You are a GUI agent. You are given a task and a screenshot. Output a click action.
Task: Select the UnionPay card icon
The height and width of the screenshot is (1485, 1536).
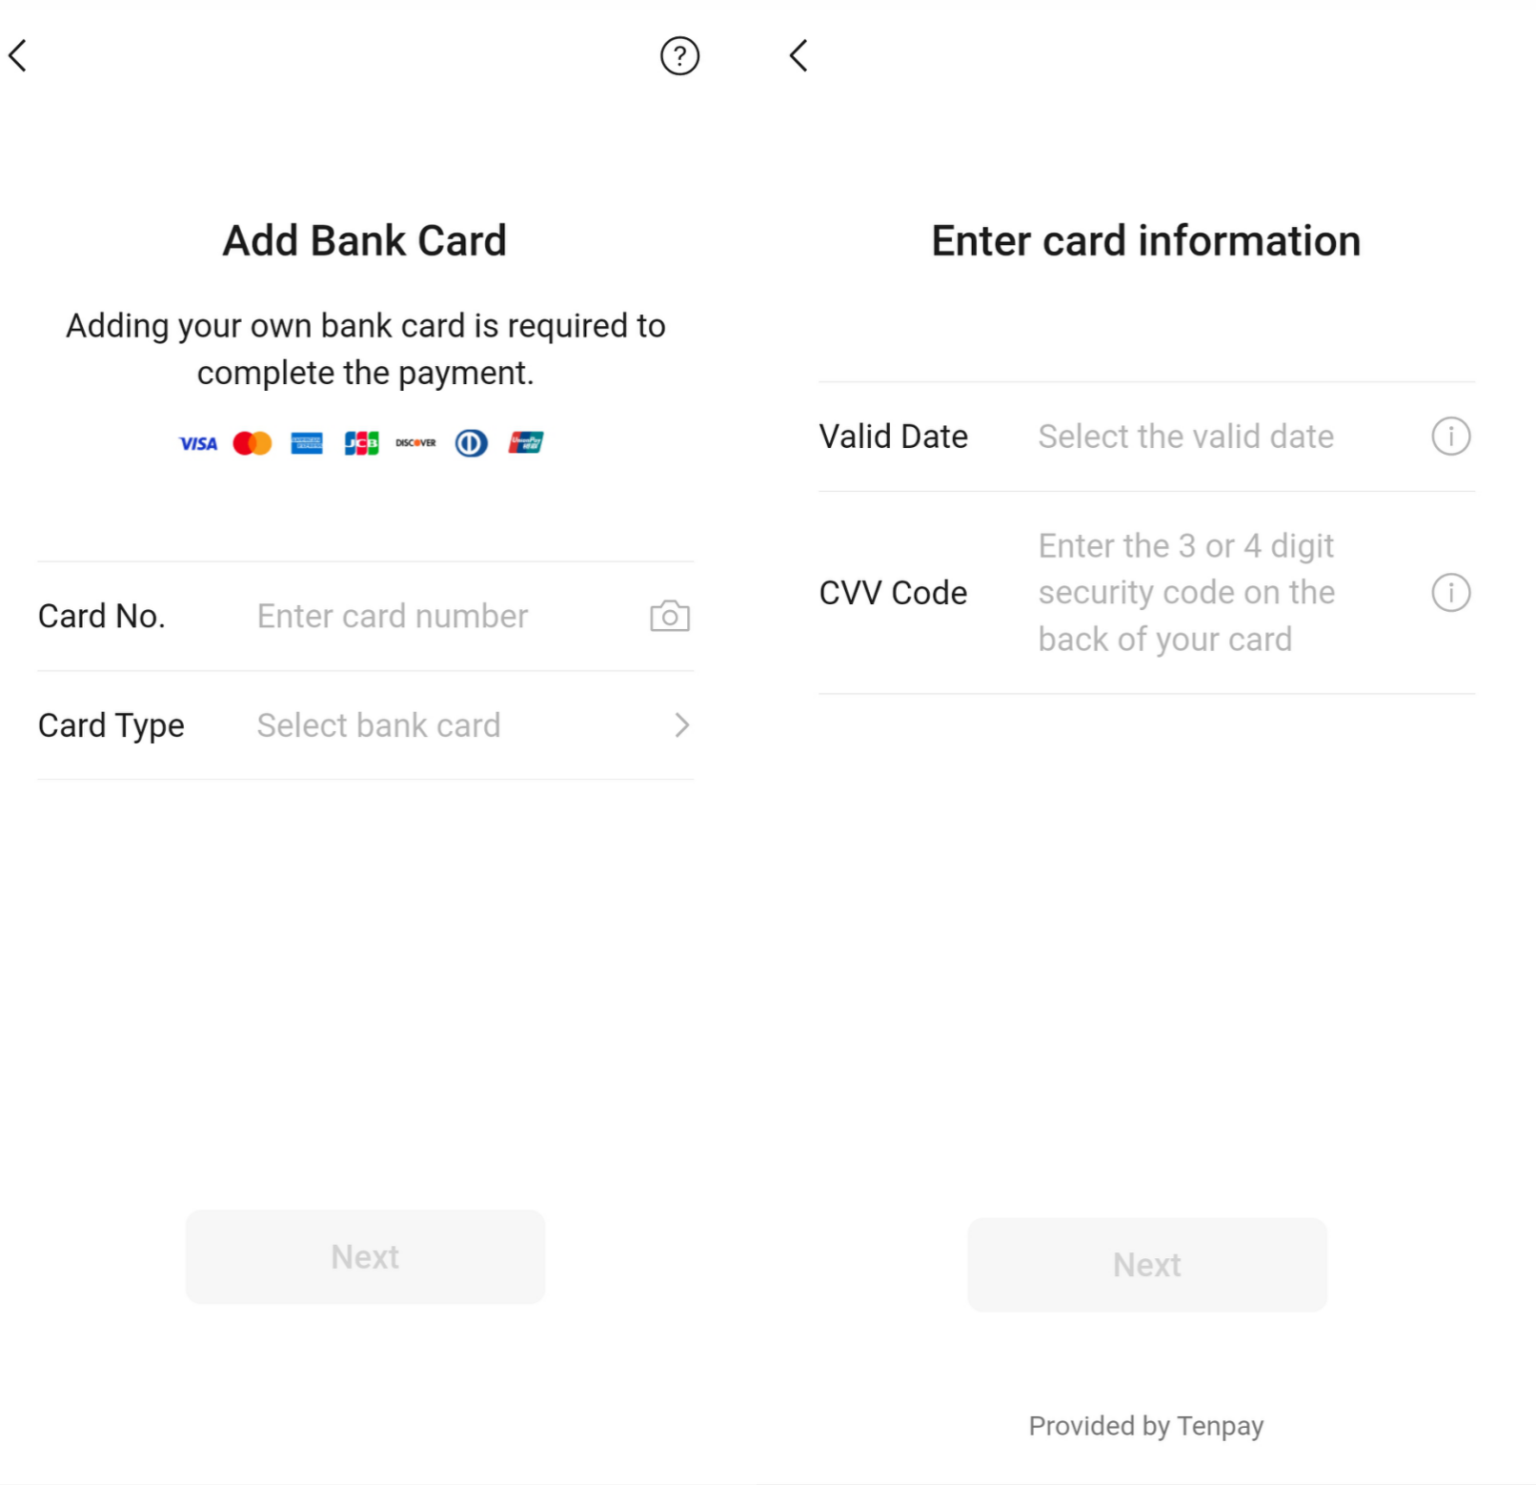point(525,443)
